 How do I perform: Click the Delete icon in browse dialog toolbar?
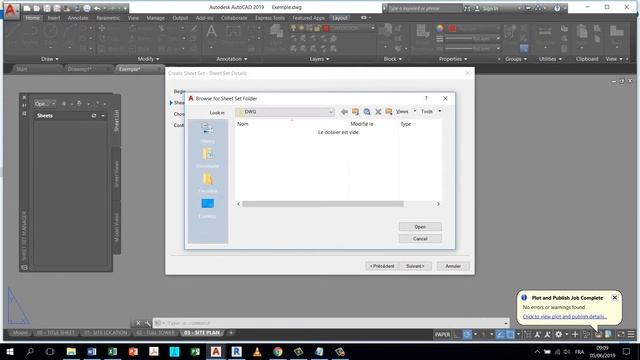click(378, 112)
